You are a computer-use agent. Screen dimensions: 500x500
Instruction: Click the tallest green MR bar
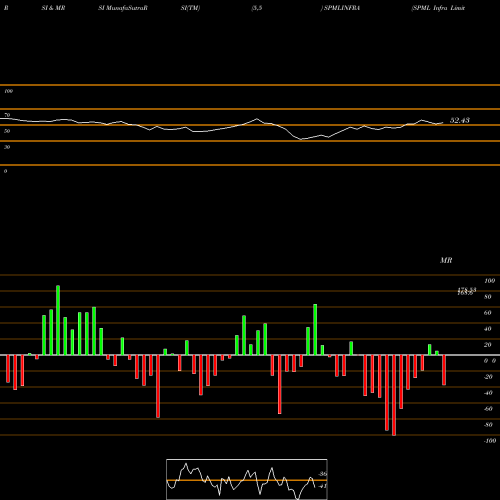pyautogui.click(x=58, y=320)
